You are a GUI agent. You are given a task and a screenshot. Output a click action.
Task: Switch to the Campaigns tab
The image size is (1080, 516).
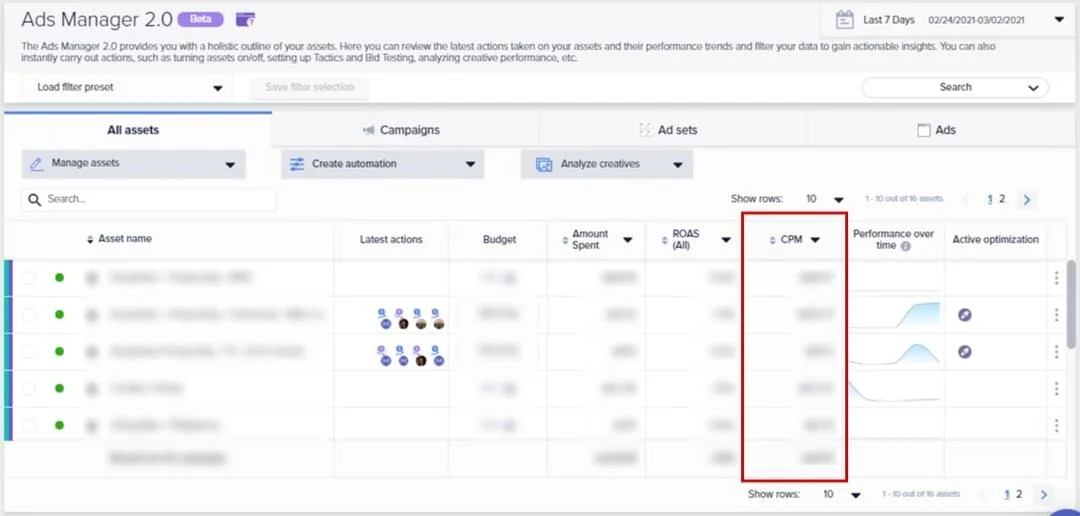pyautogui.click(x=405, y=130)
